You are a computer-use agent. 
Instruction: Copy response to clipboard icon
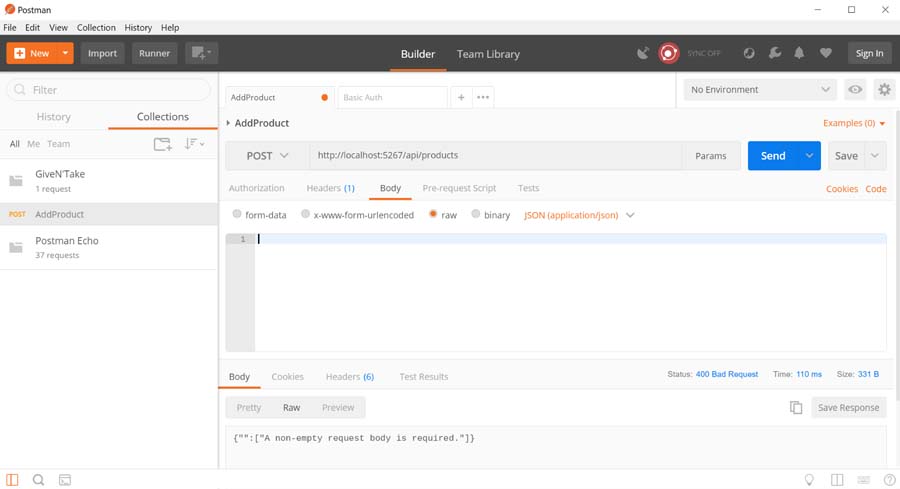click(x=796, y=408)
